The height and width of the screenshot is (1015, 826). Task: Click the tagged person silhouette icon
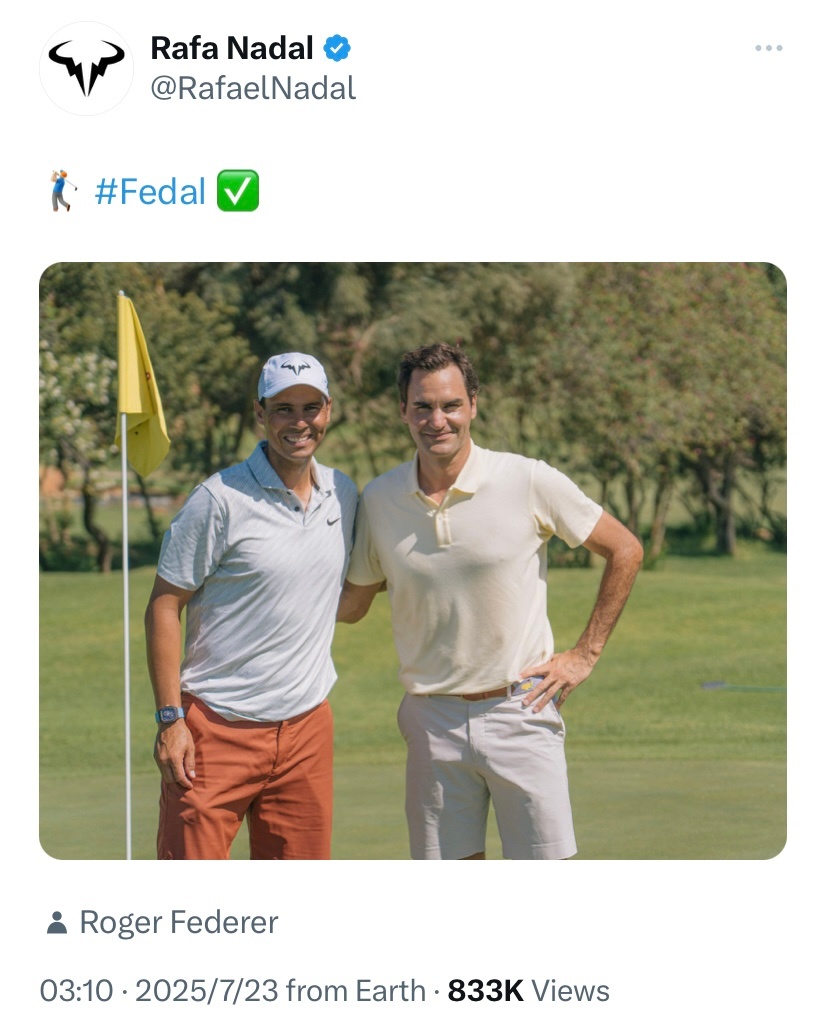pos(57,922)
